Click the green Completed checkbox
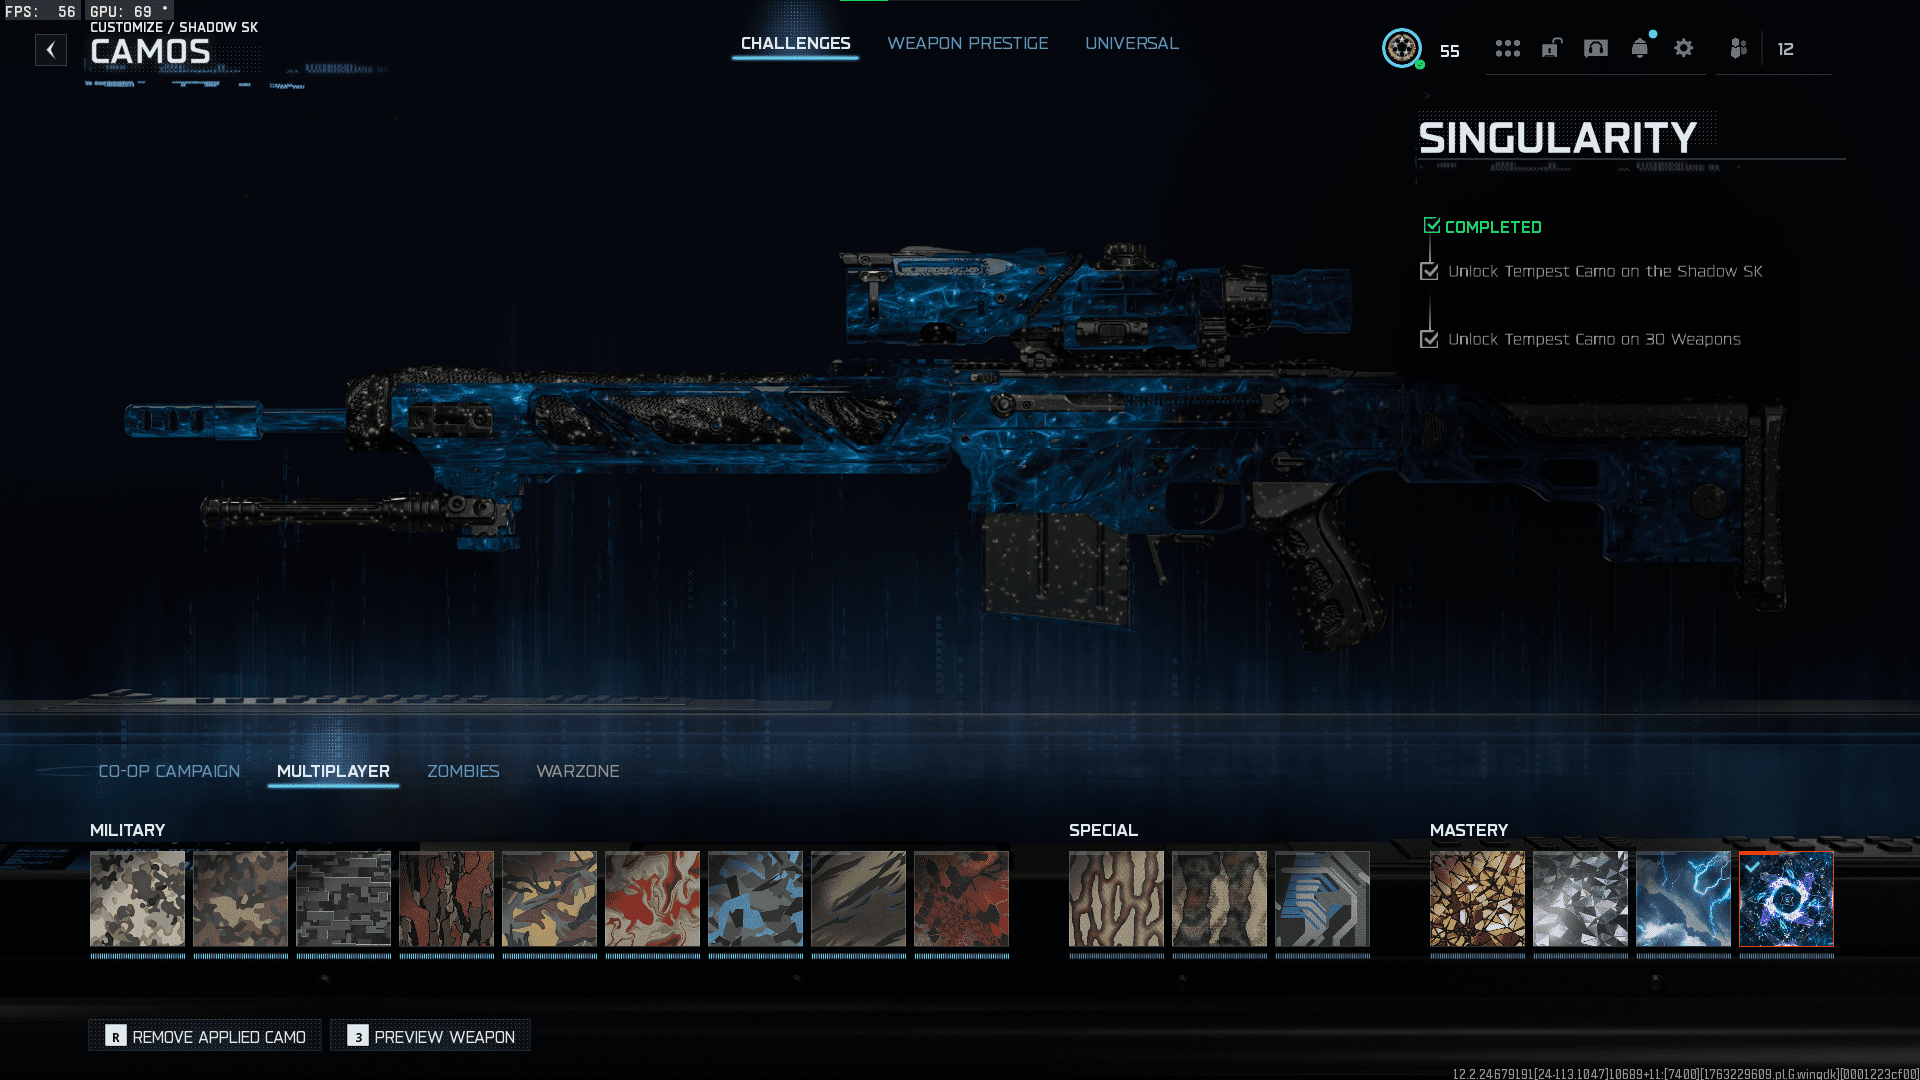Viewport: 1920px width, 1080px height. point(1432,226)
